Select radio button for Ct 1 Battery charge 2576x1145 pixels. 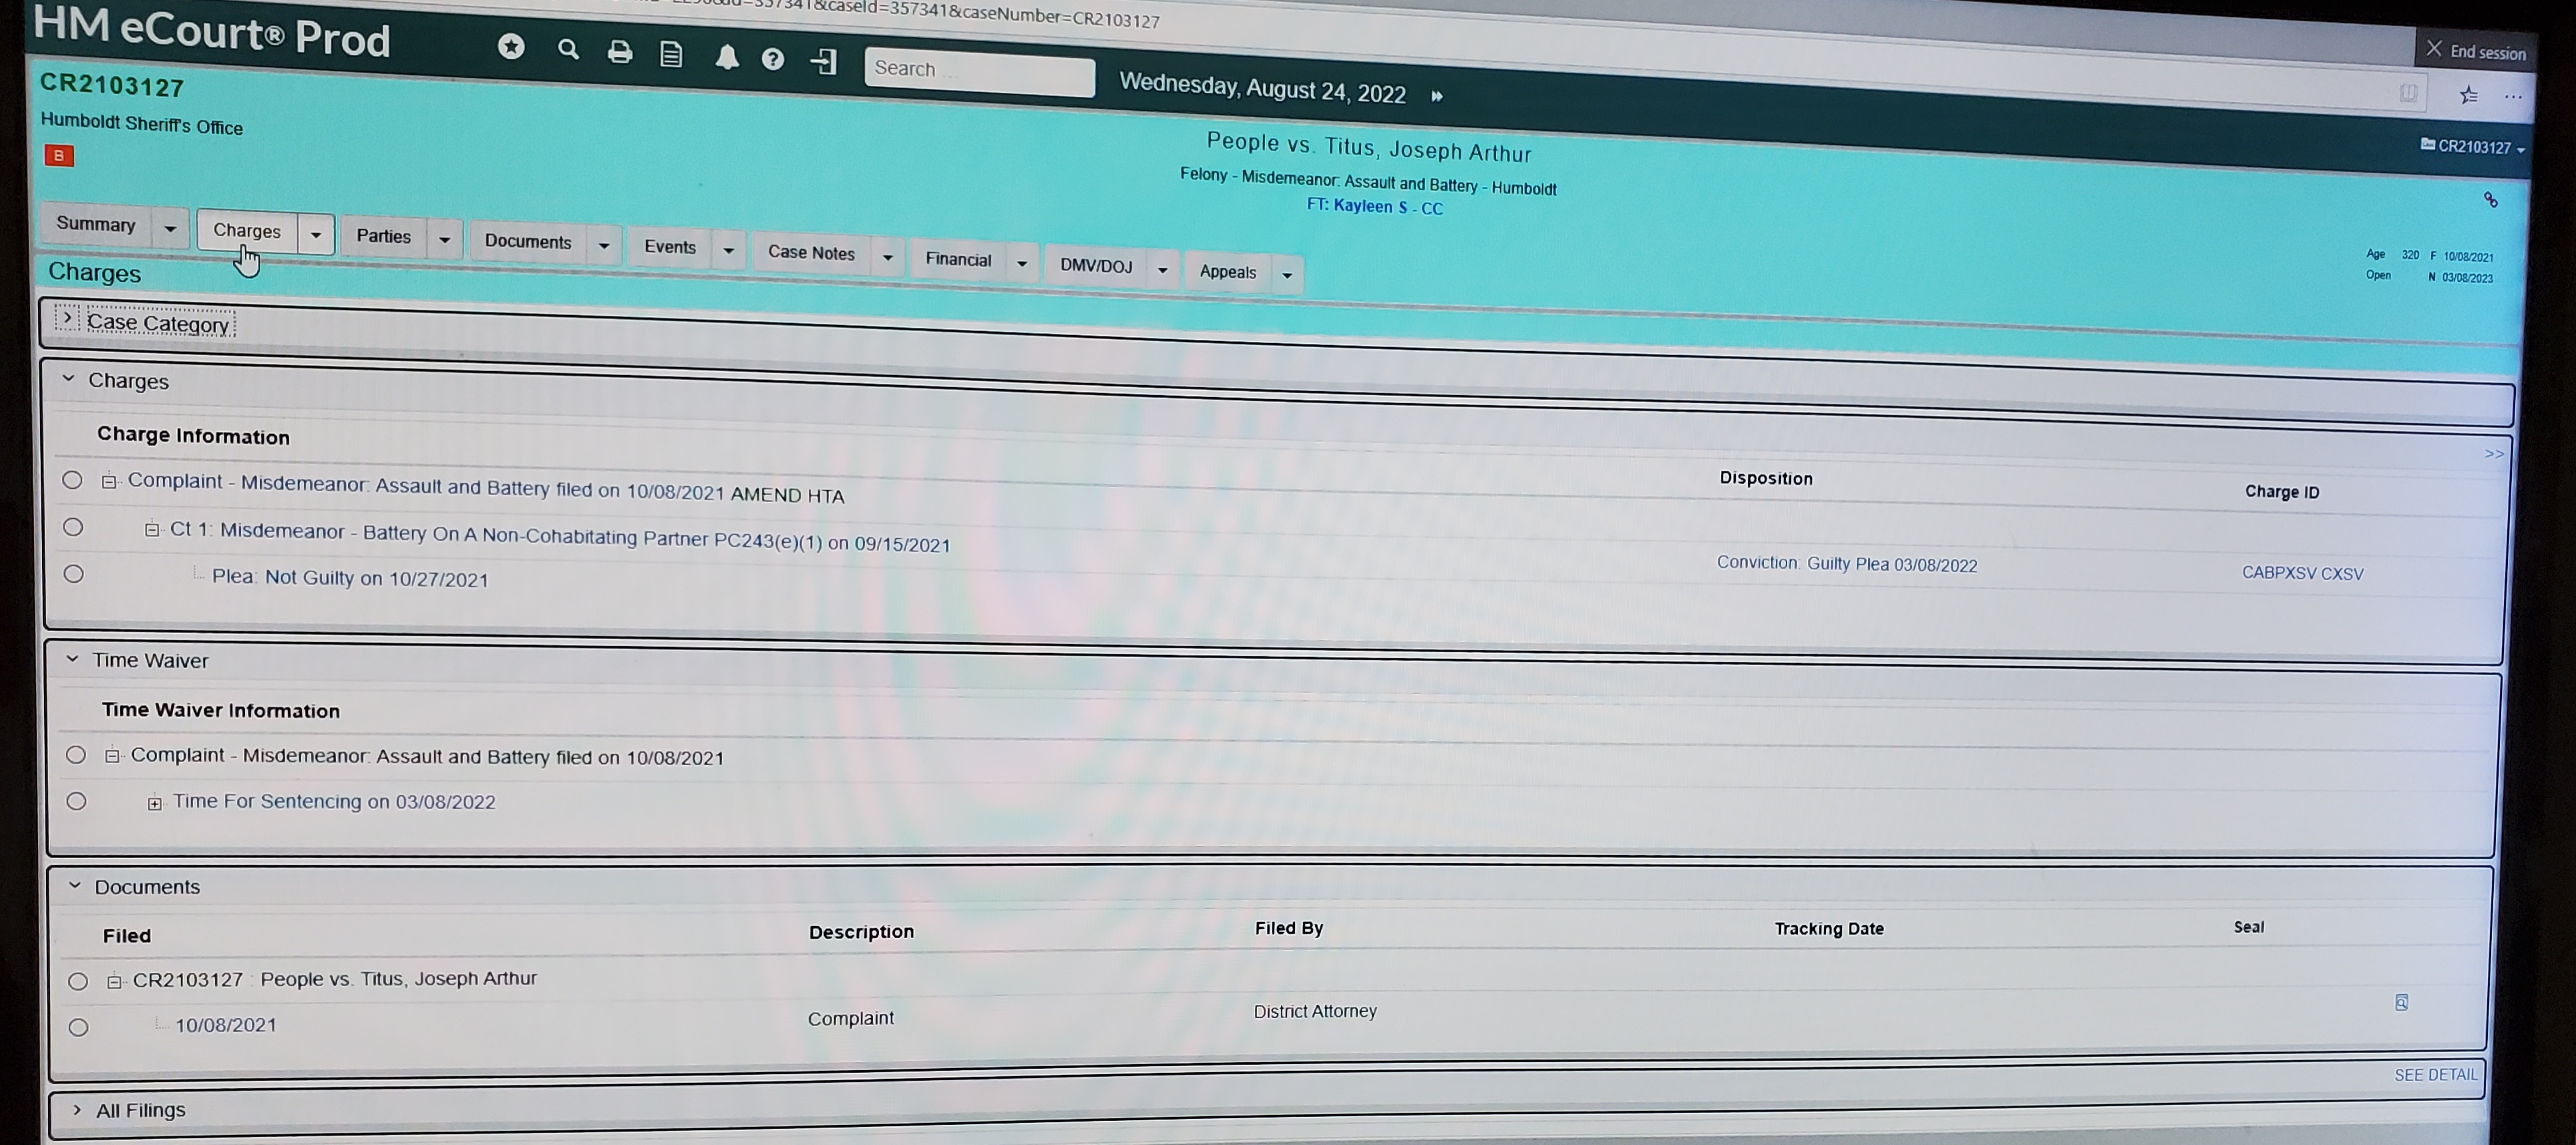(73, 527)
